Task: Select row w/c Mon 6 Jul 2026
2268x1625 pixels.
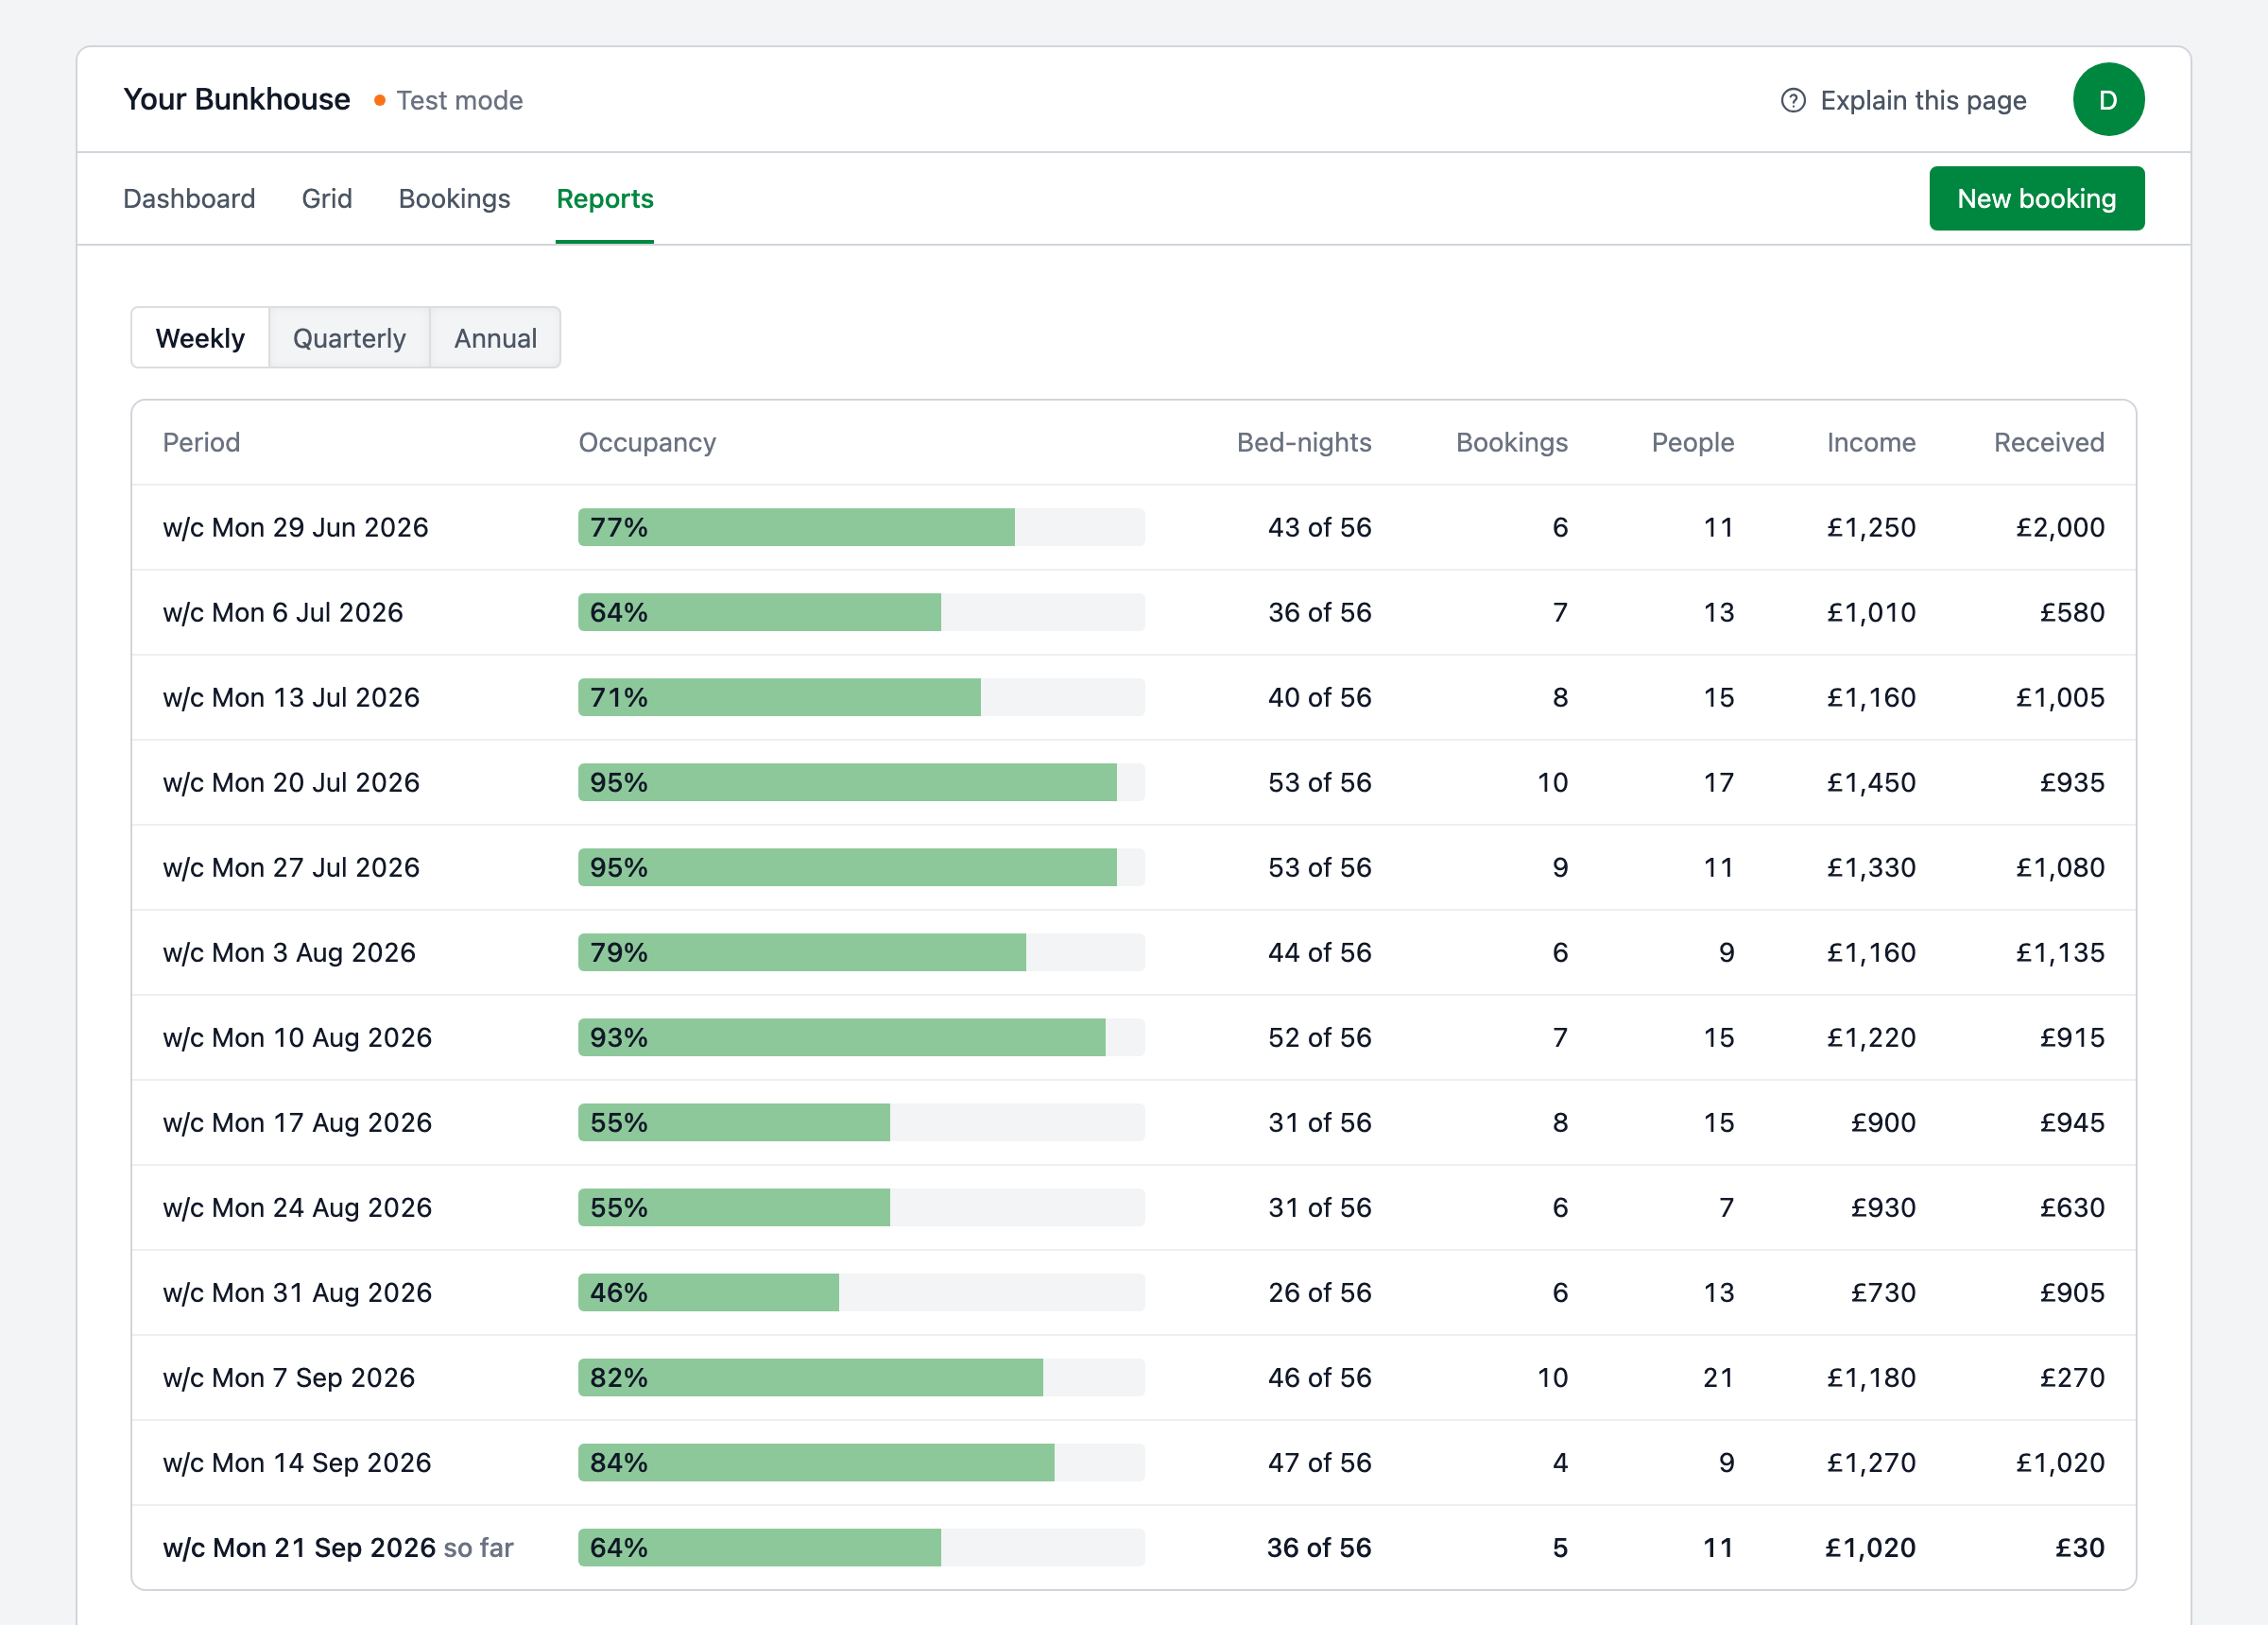Action: (1133, 612)
